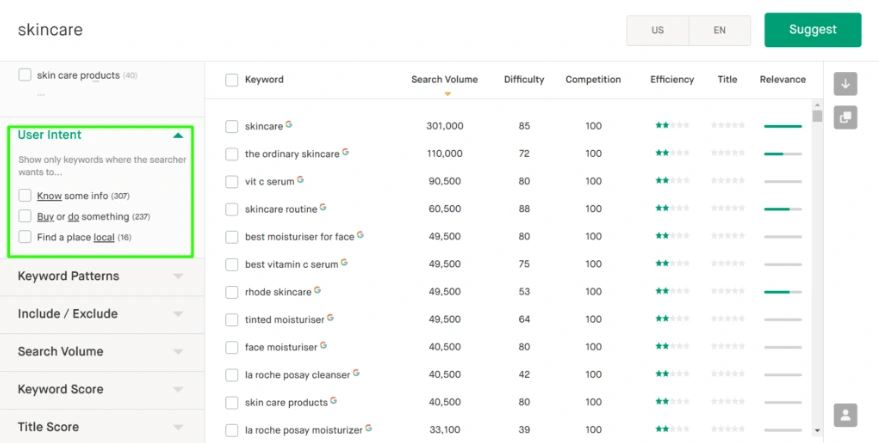Sort by Title column header
Image resolution: width=879 pixels, height=443 pixels.
point(727,80)
